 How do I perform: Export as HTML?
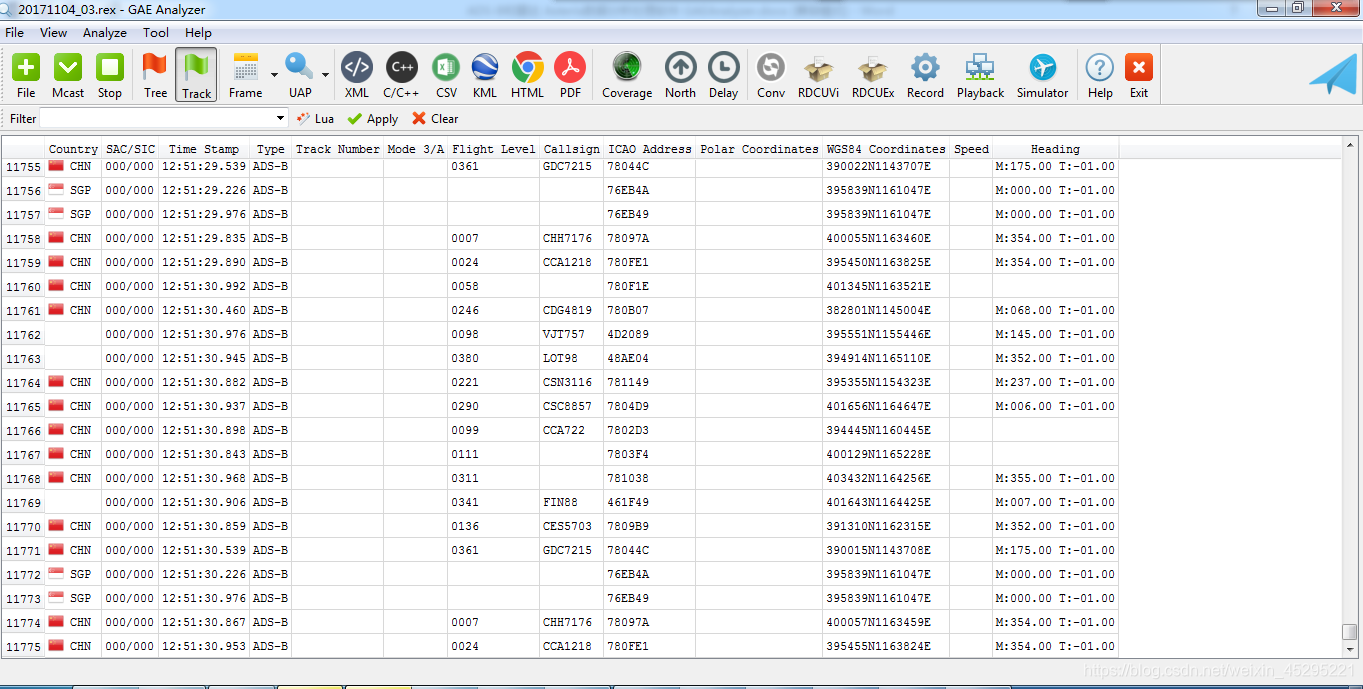[x=528, y=76]
